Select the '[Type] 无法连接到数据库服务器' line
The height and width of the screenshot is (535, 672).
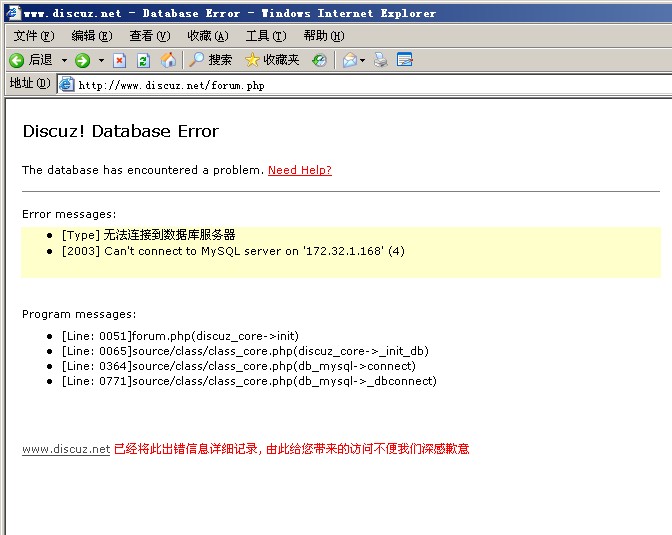click(x=148, y=235)
